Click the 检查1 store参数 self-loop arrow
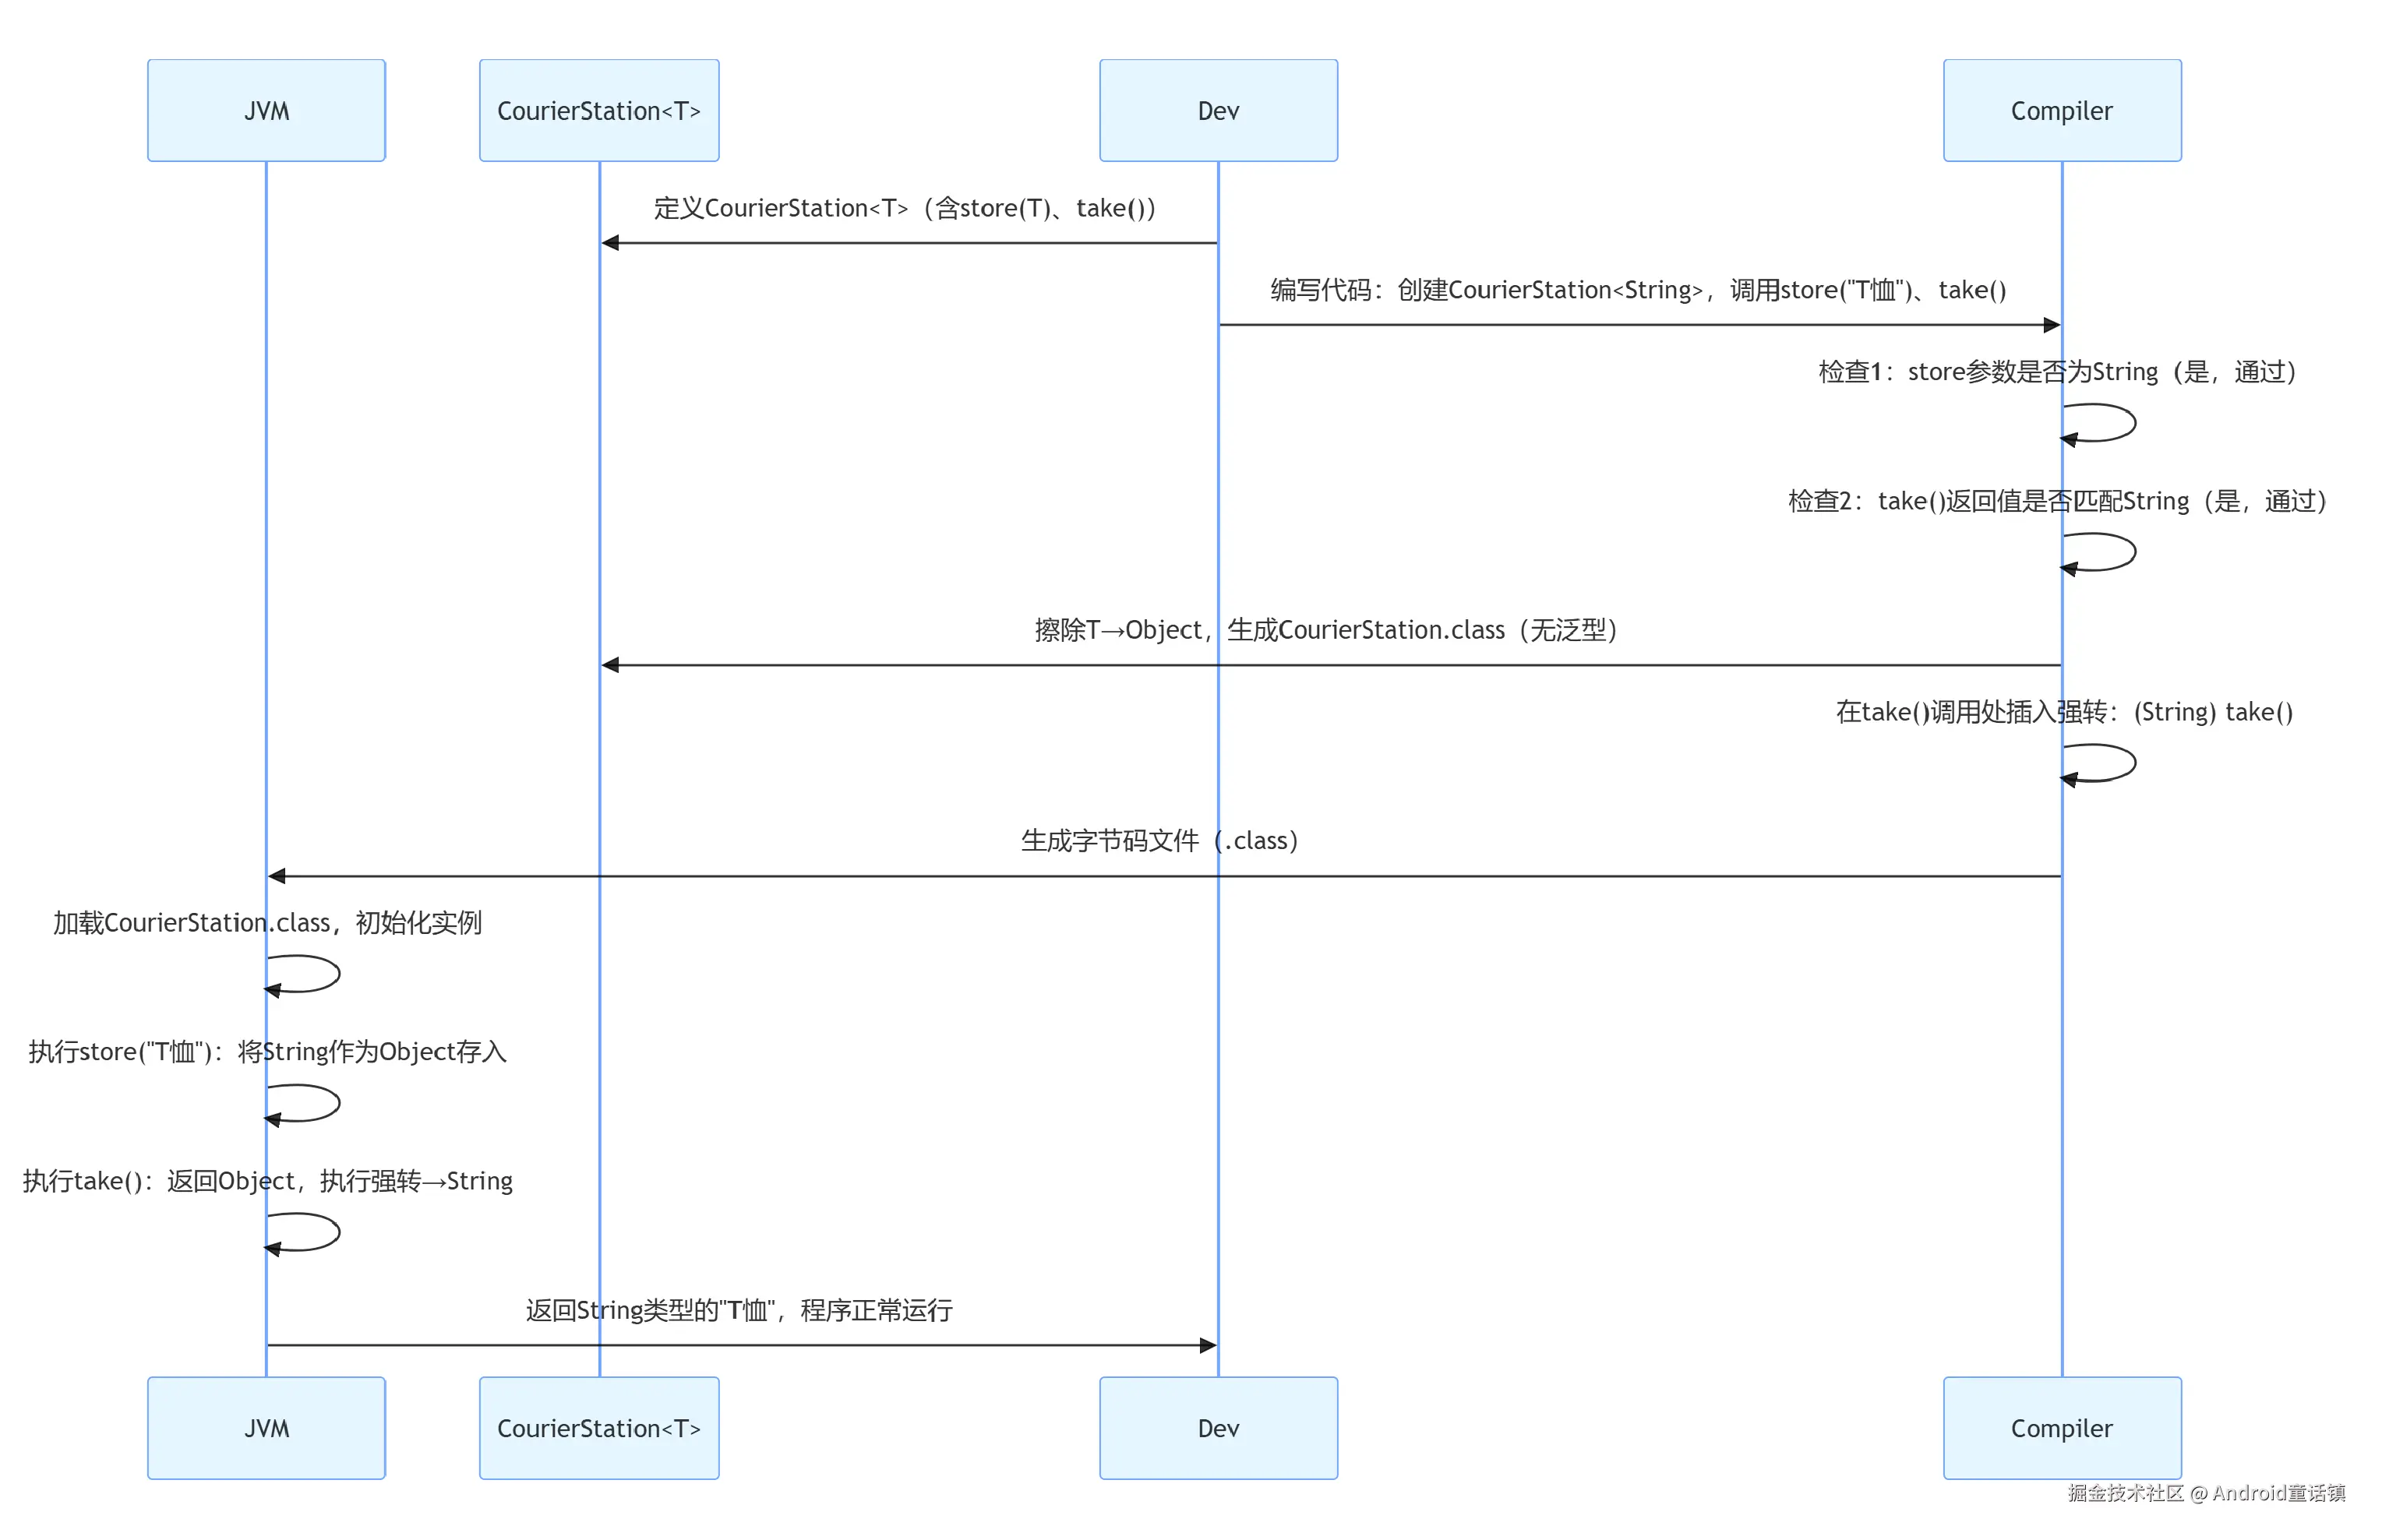The width and height of the screenshot is (2382, 1540). point(2100,423)
